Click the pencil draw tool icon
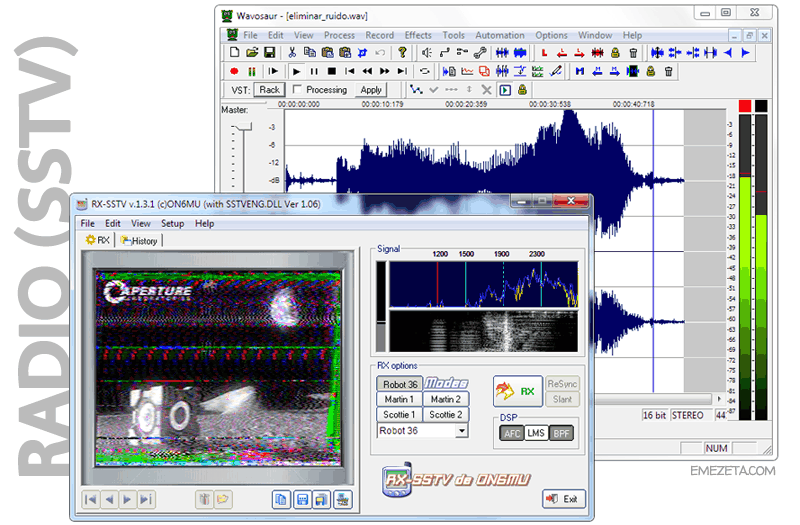 tap(556, 71)
